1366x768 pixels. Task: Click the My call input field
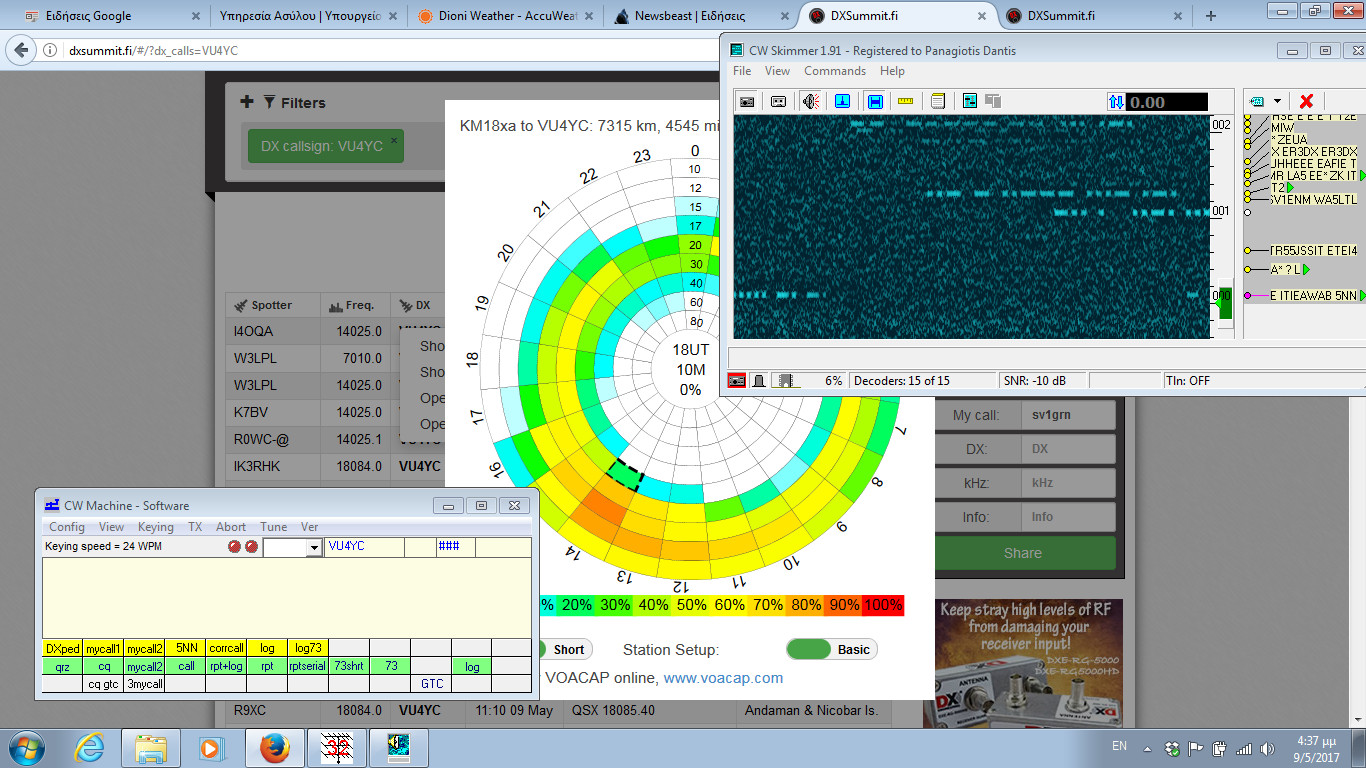1067,415
